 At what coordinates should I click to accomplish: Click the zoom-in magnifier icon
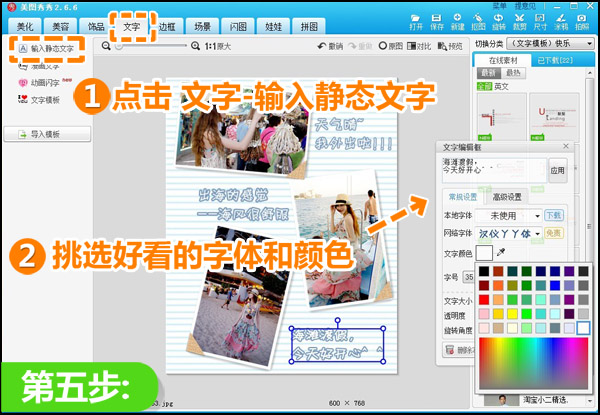point(196,46)
